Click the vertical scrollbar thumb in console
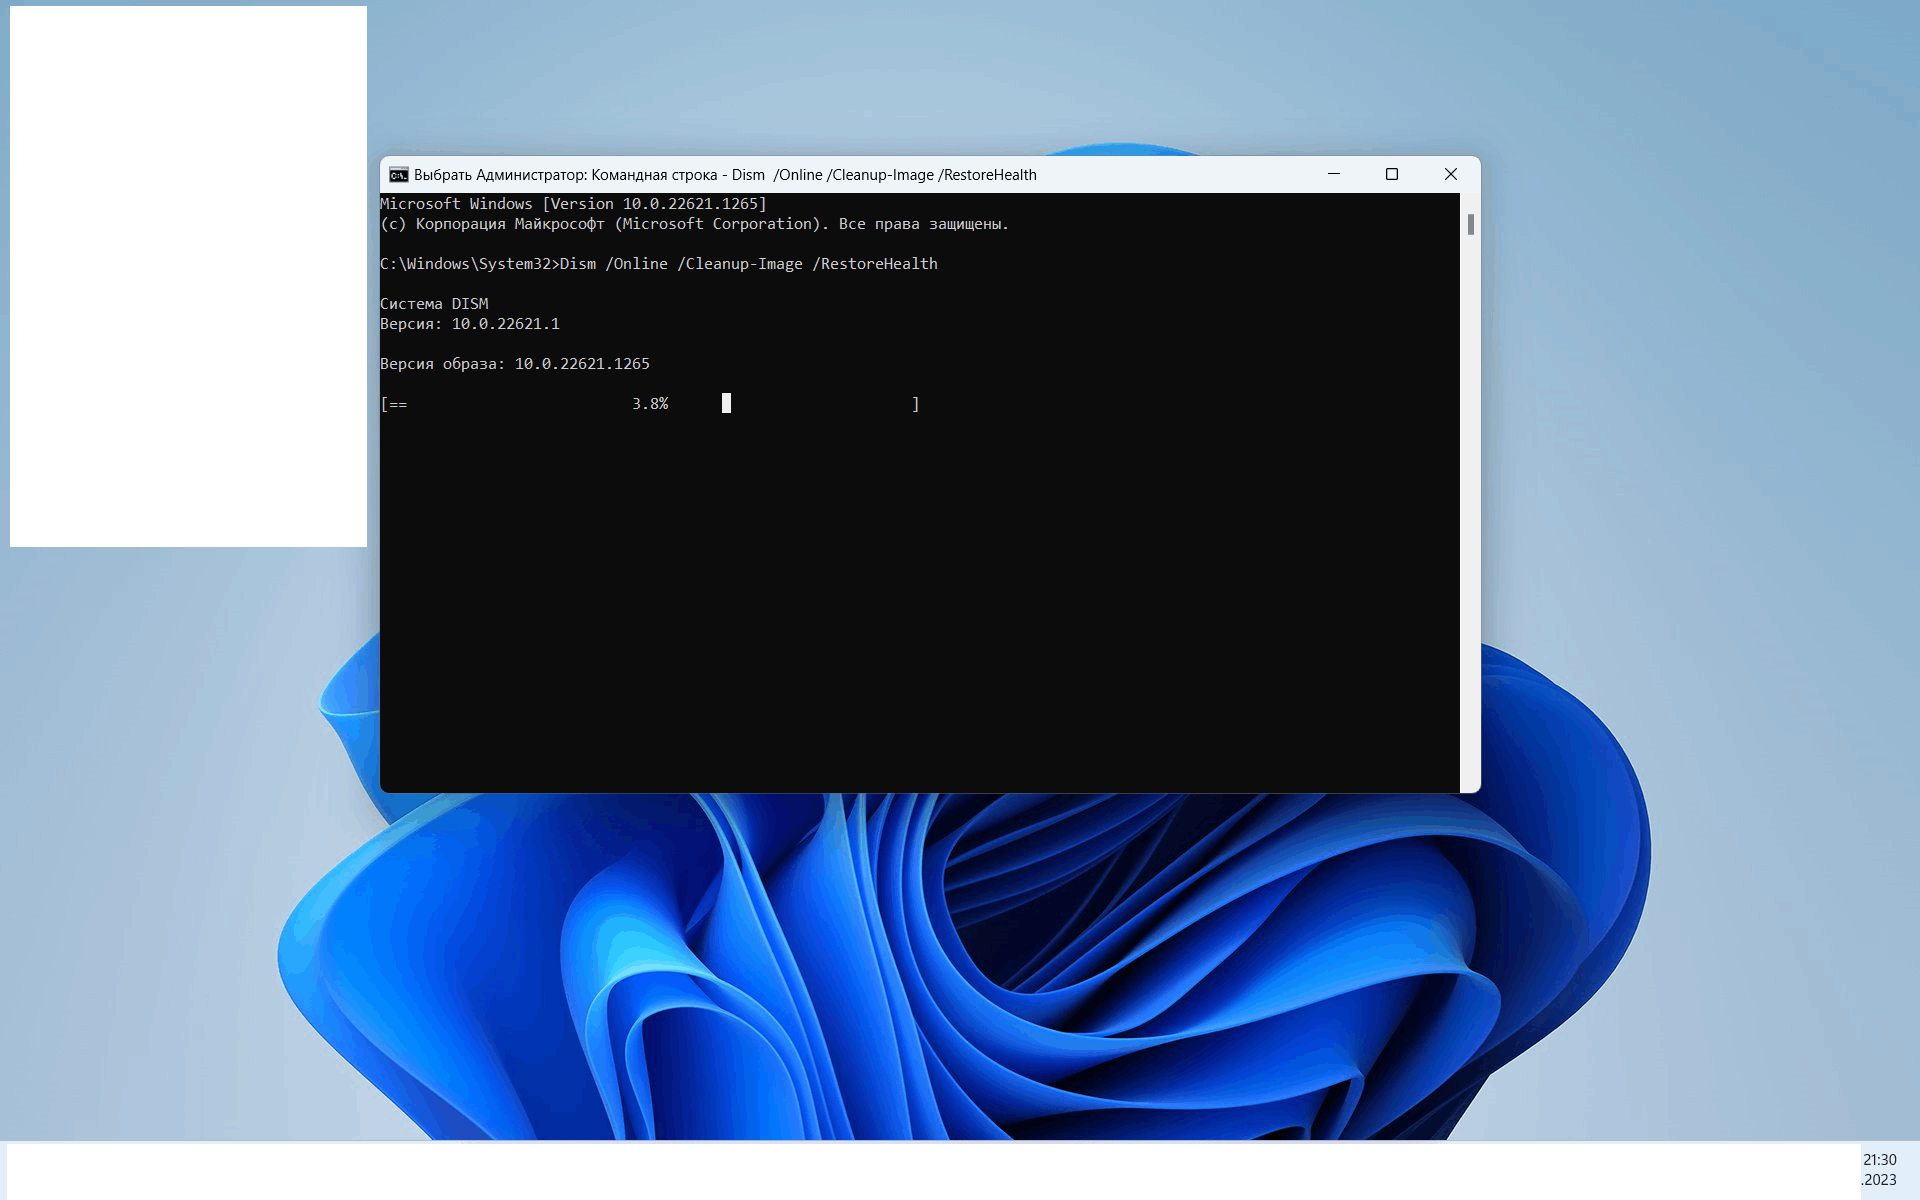The width and height of the screenshot is (1920, 1200). (x=1470, y=224)
